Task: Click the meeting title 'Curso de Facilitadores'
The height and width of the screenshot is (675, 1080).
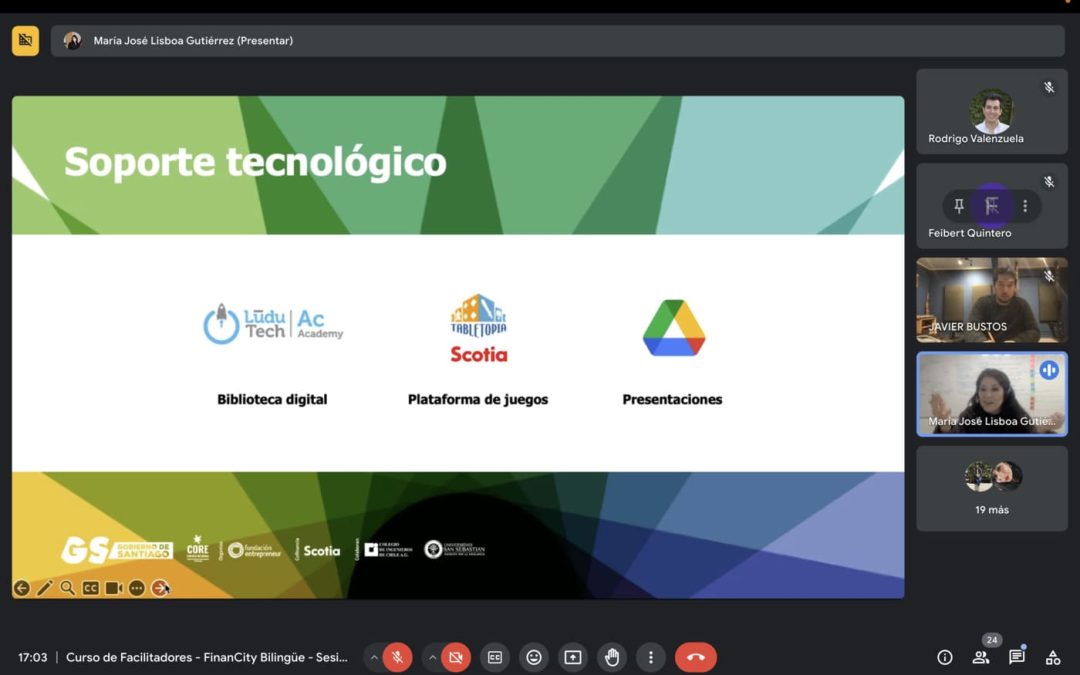Action: [x=207, y=657]
